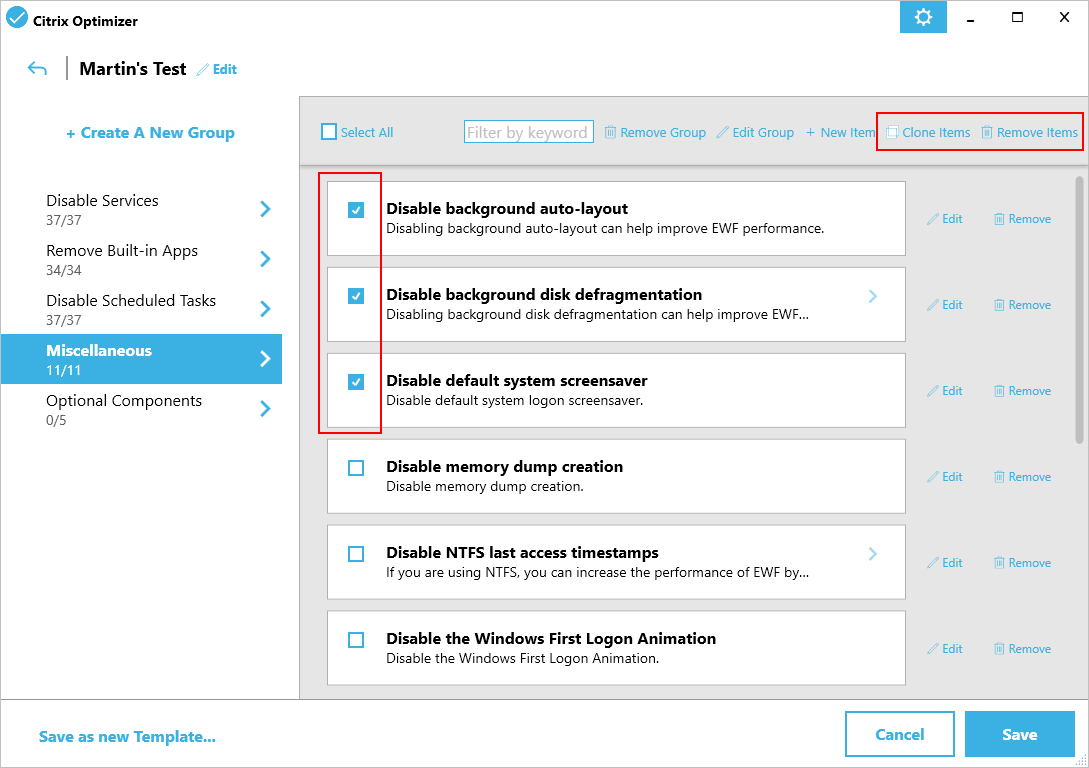This screenshot has height=768, width=1089.
Task: Expand Disable background disk defragmentation details
Action: click(x=872, y=296)
